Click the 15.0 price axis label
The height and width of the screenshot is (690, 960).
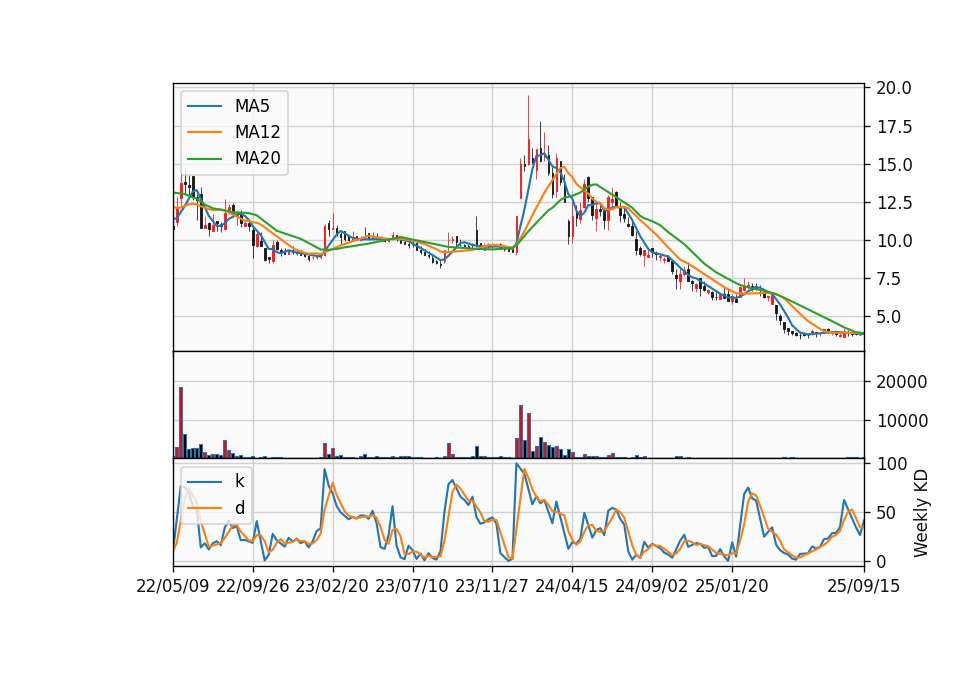tap(894, 165)
